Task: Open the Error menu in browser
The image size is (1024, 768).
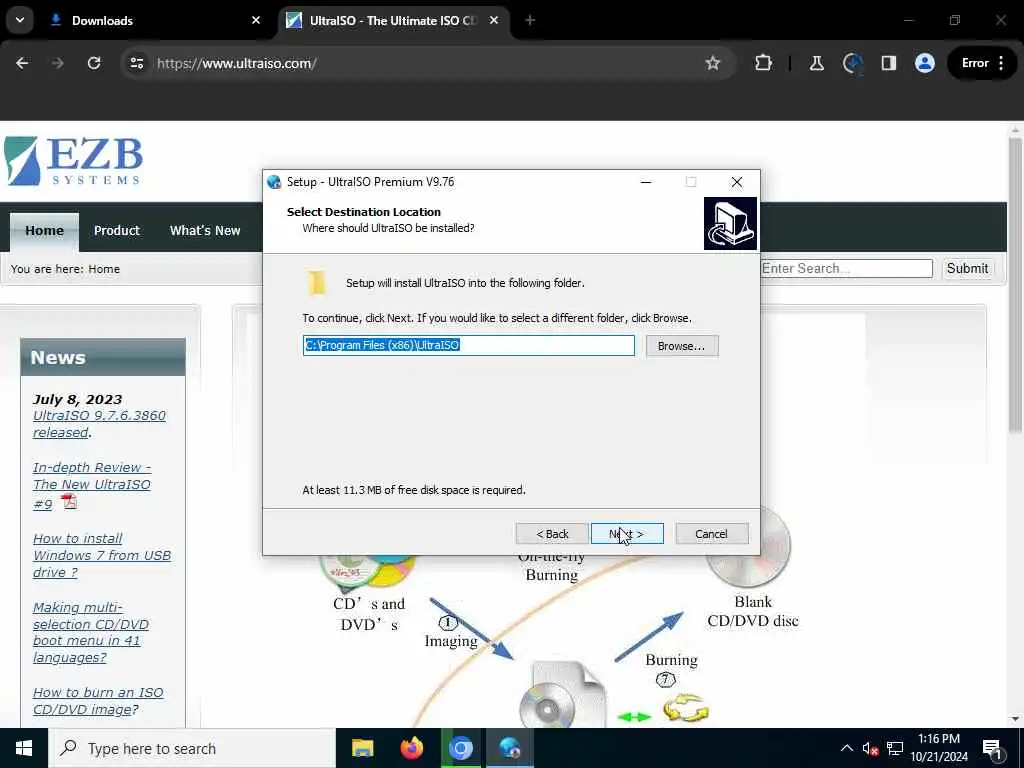Action: 983,63
